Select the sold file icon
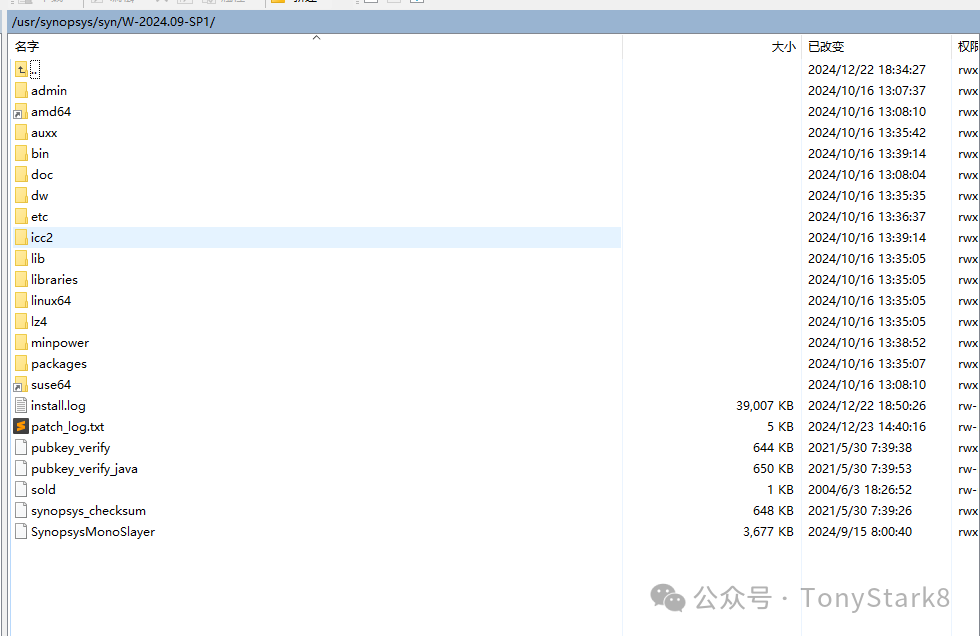Viewport: 980px width, 636px height. click(x=21, y=490)
